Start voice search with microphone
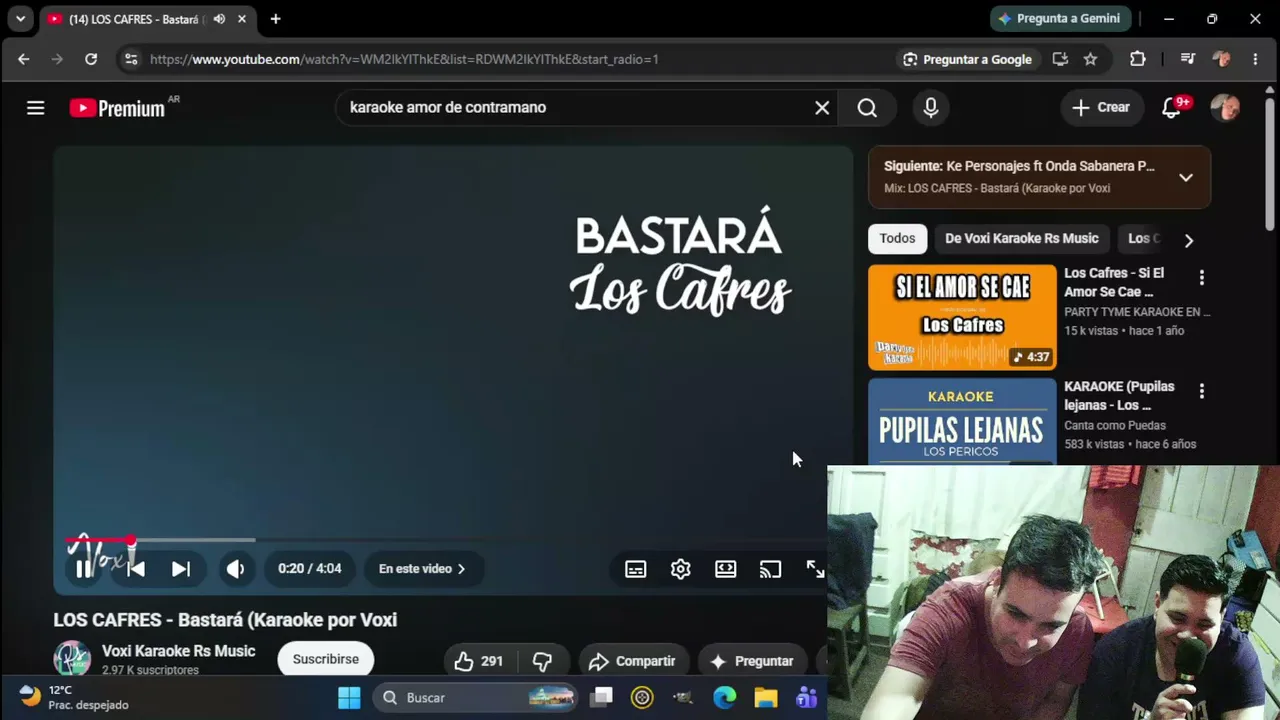This screenshot has width=1280, height=720. 931,108
